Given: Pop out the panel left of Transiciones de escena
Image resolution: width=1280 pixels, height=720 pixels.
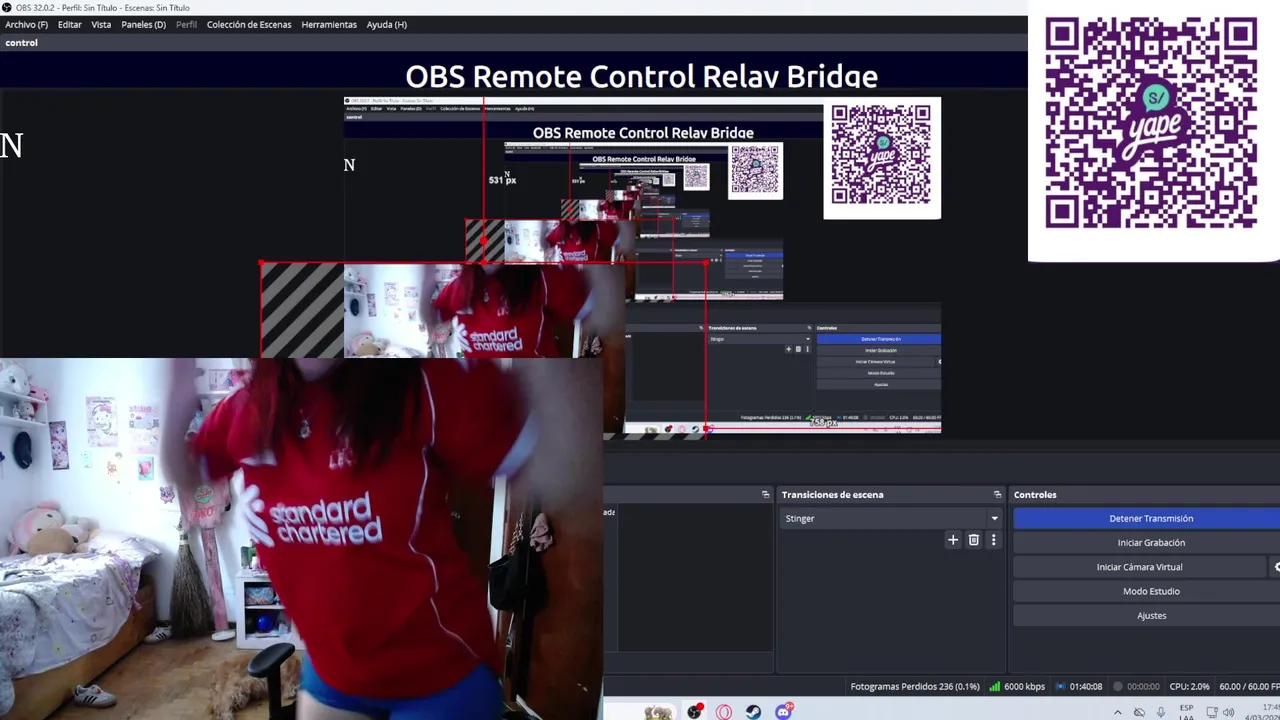Looking at the screenshot, I should (x=766, y=495).
